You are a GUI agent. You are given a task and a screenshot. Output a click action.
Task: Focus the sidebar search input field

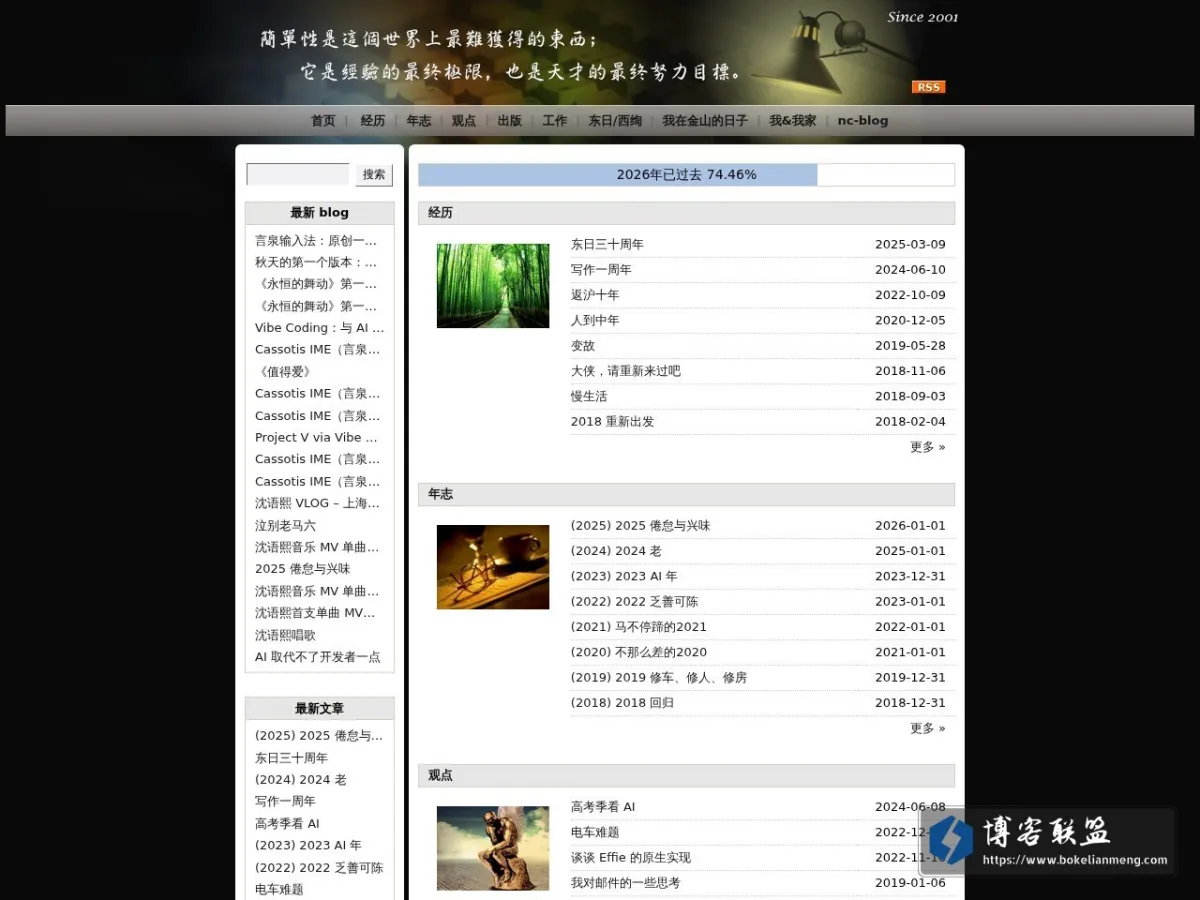[x=298, y=175]
